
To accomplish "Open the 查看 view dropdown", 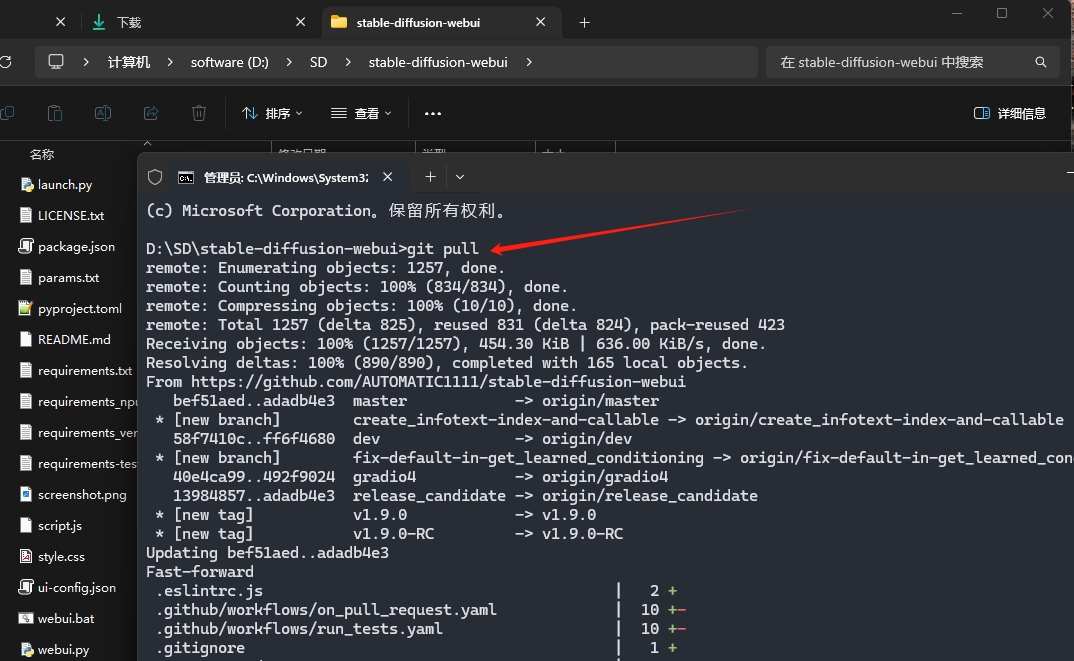I will 361,113.
